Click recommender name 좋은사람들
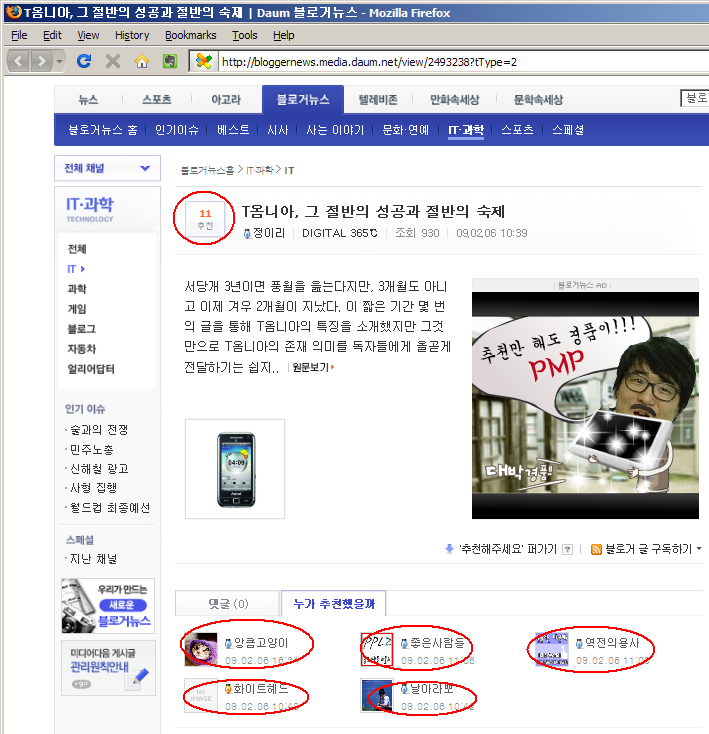 click(x=437, y=643)
